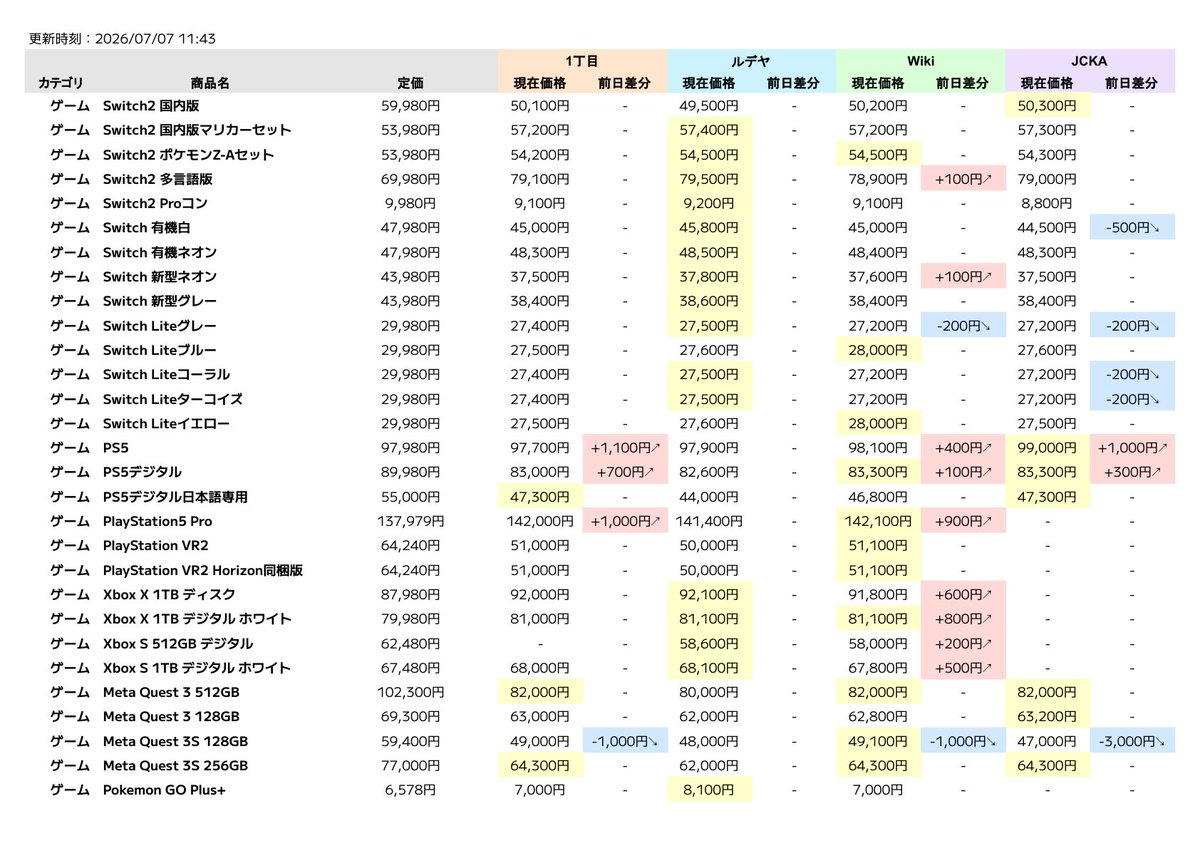Click 1丁目 highlighted price 47,300円
The width and height of the screenshot is (1200, 848).
[540, 497]
